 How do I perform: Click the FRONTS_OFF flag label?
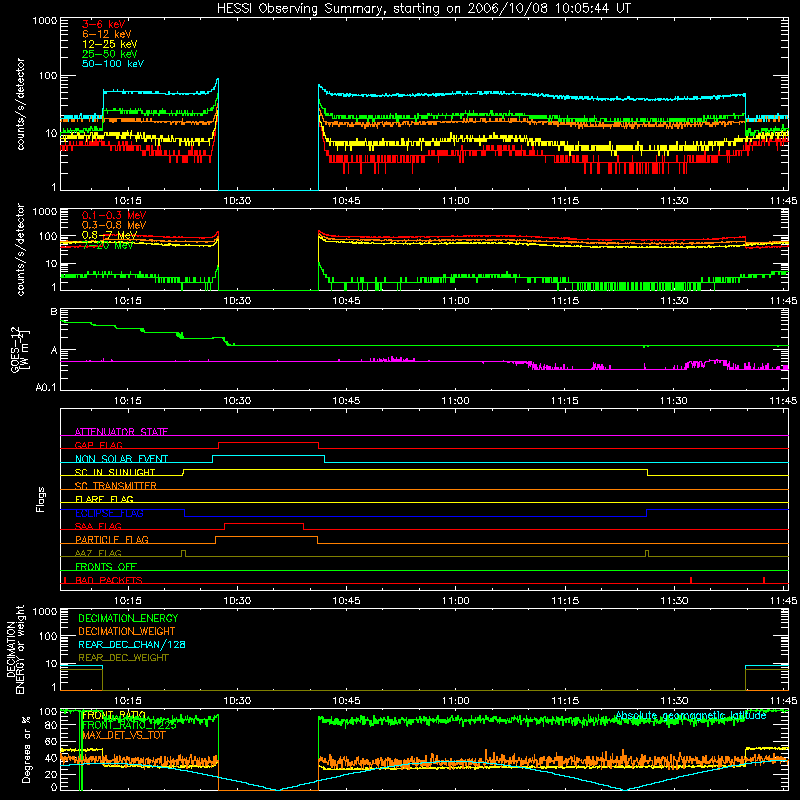click(x=106, y=566)
